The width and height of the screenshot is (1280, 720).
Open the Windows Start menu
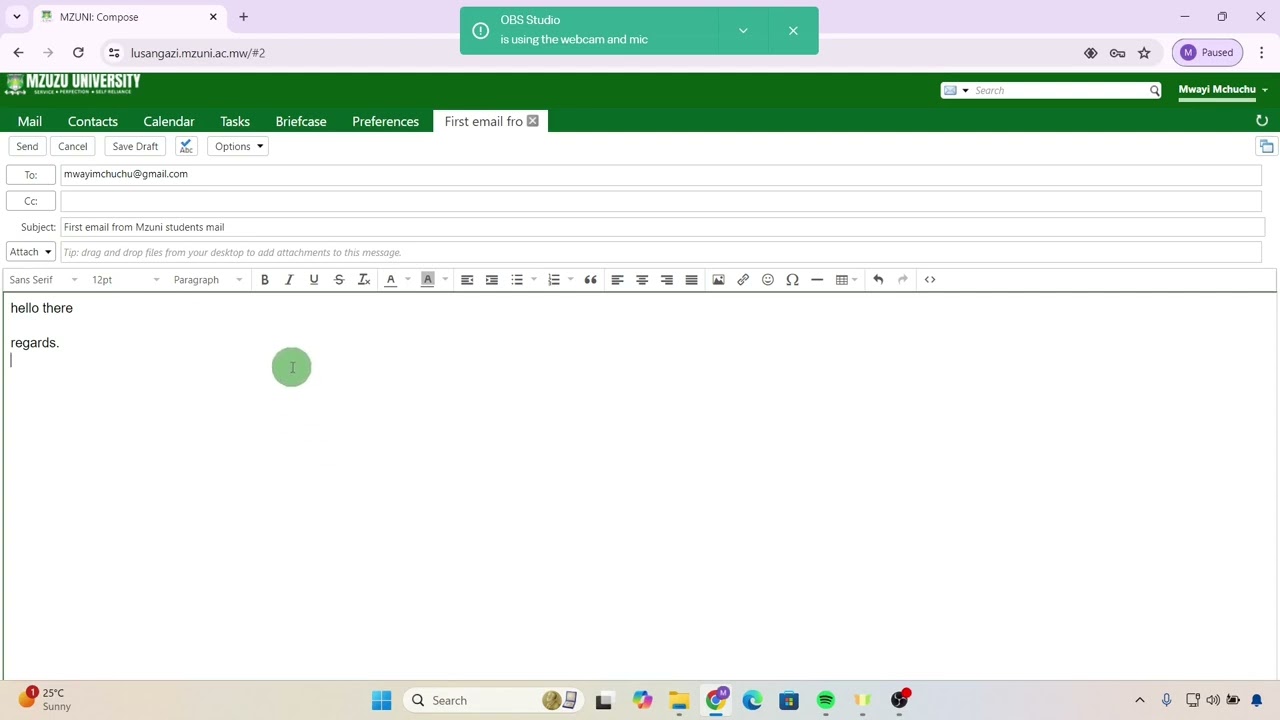coord(382,701)
